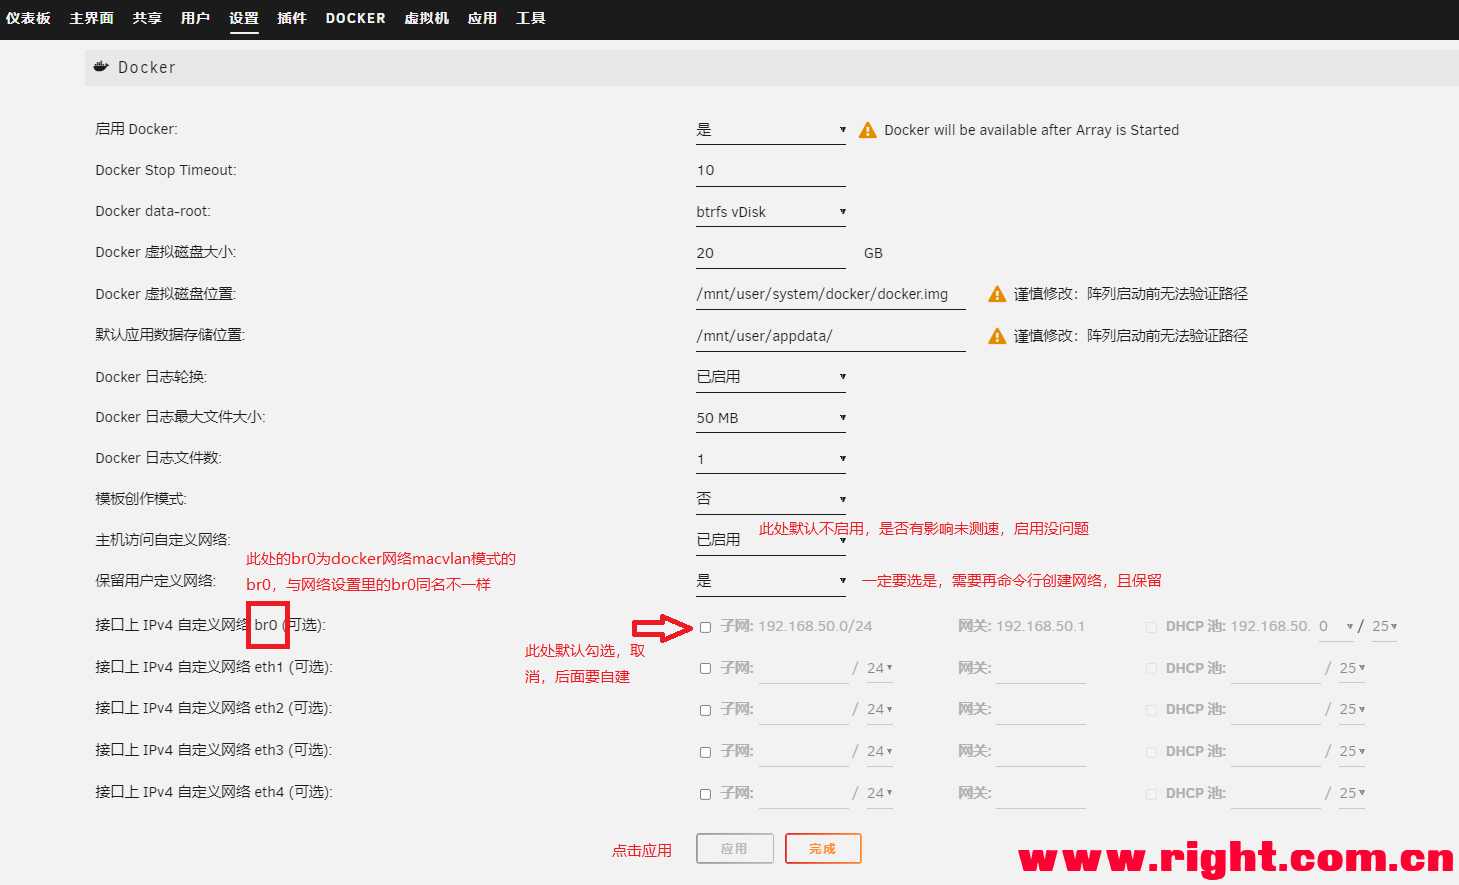
Task: Click the eth4 gateway input field
Action: click(1041, 793)
